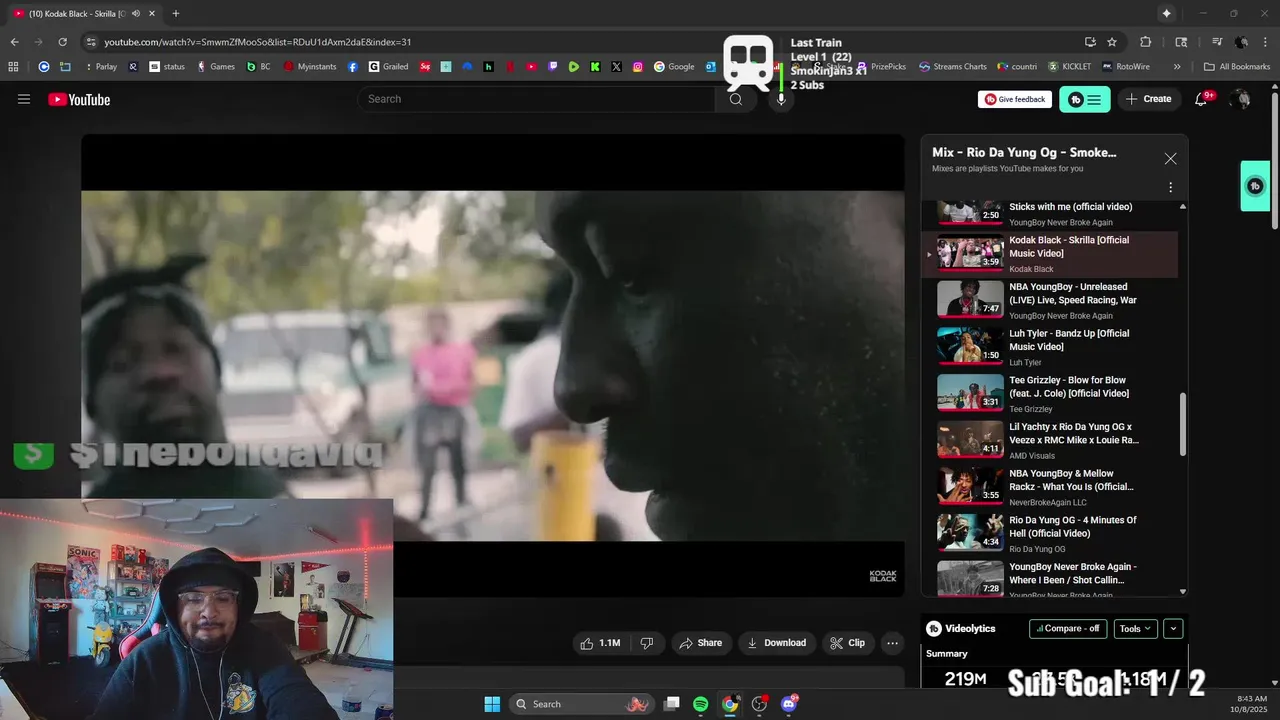The width and height of the screenshot is (1280, 720).
Task: Open the Games bookmark
Action: coord(216,67)
